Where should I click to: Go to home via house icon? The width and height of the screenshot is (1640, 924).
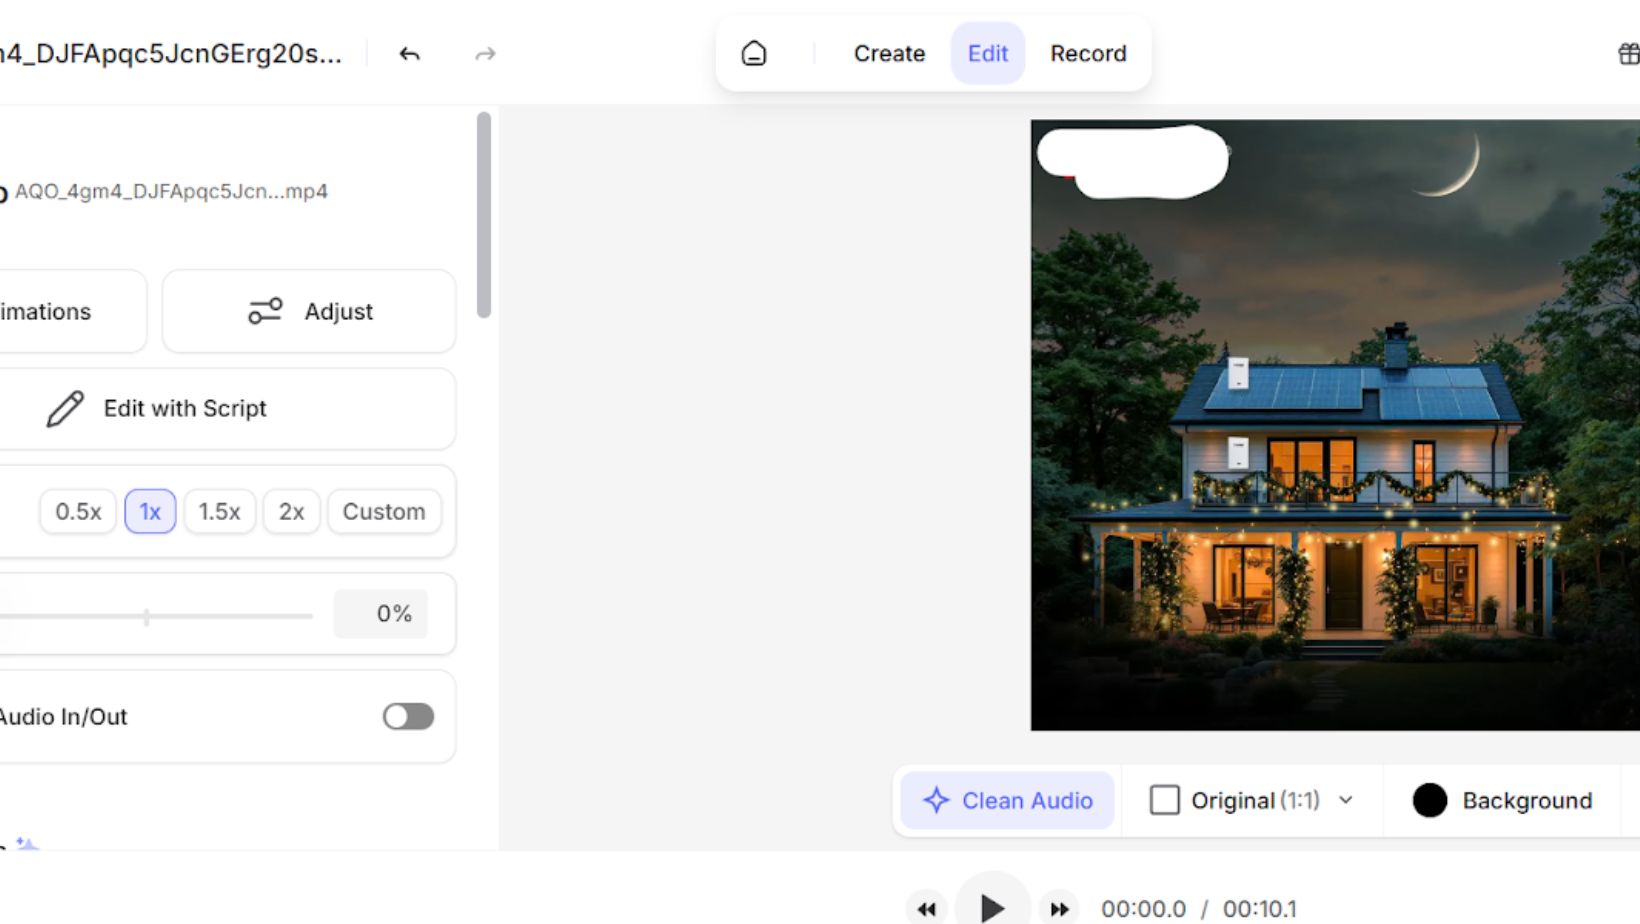point(754,54)
